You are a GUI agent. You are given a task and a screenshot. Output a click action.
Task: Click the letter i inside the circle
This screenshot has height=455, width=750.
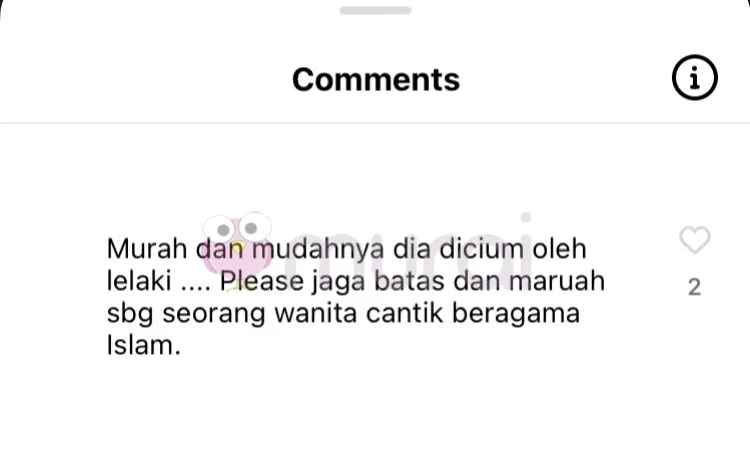tap(695, 78)
